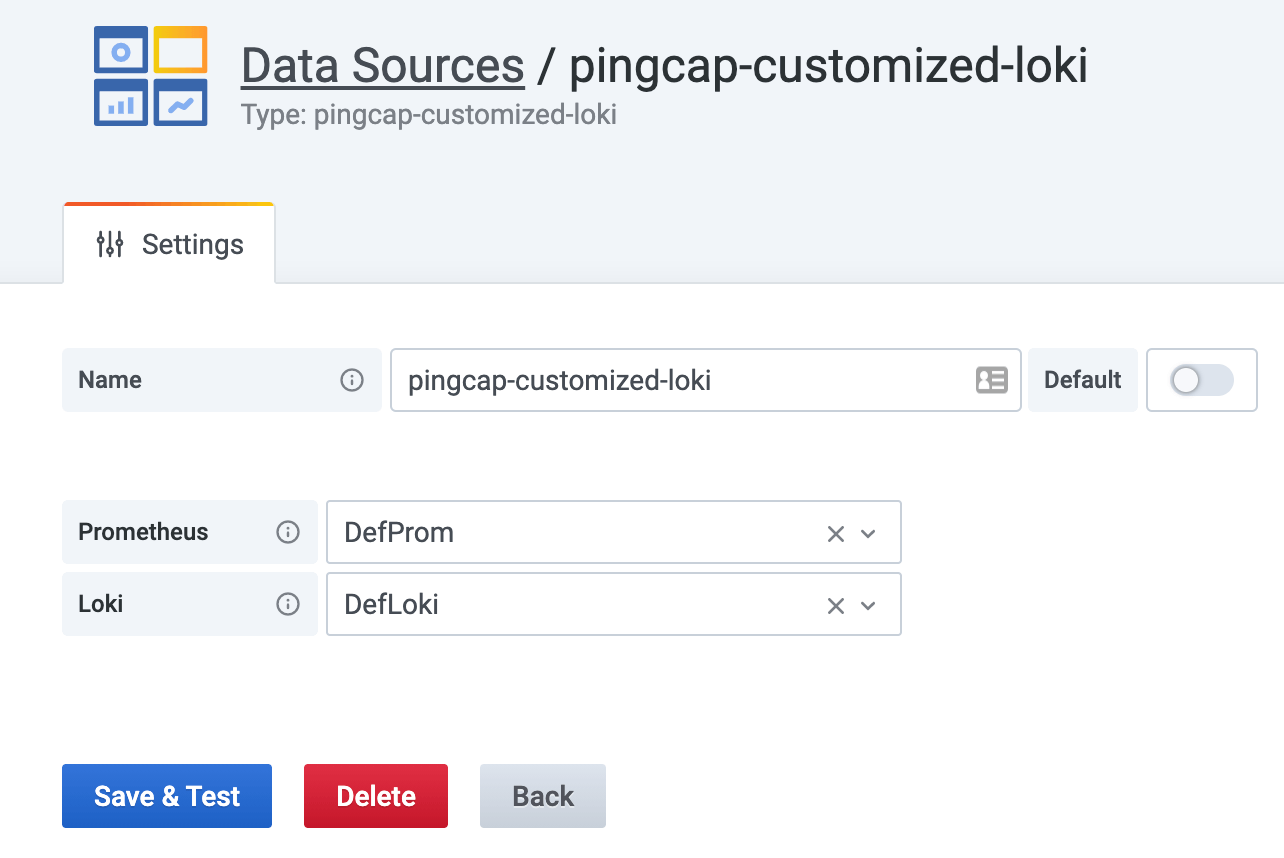The width and height of the screenshot is (1284, 858).
Task: Toggle the Default switch on
Action: click(1202, 380)
